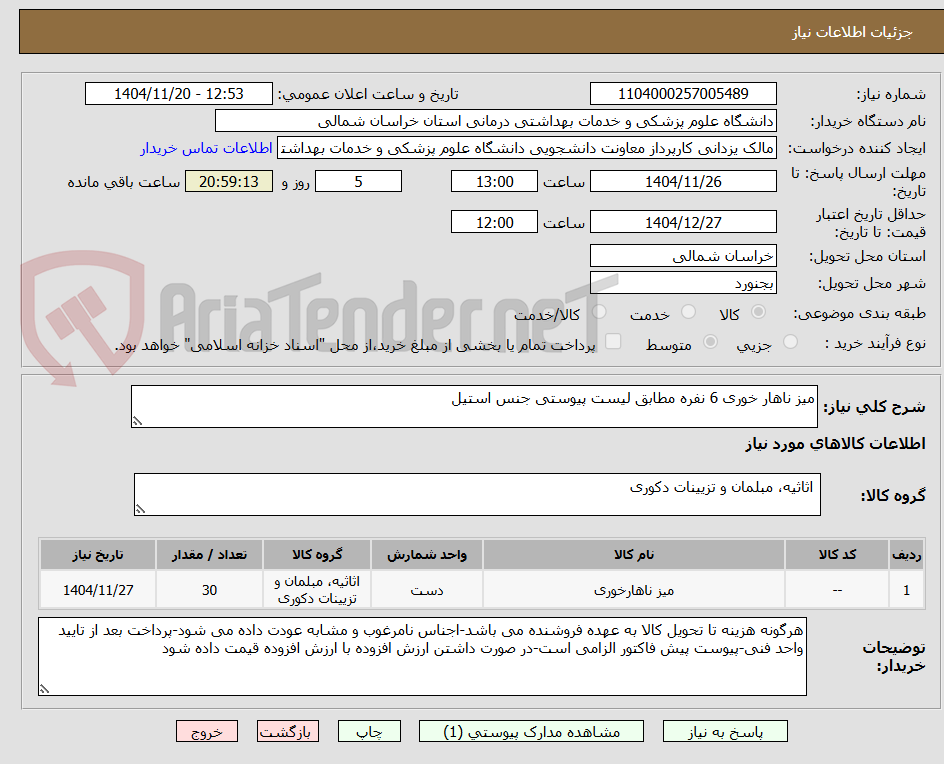Image resolution: width=944 pixels, height=764 pixels.
Task: Open 'اطلاعات تماس خریدار' link
Action: pos(206,148)
